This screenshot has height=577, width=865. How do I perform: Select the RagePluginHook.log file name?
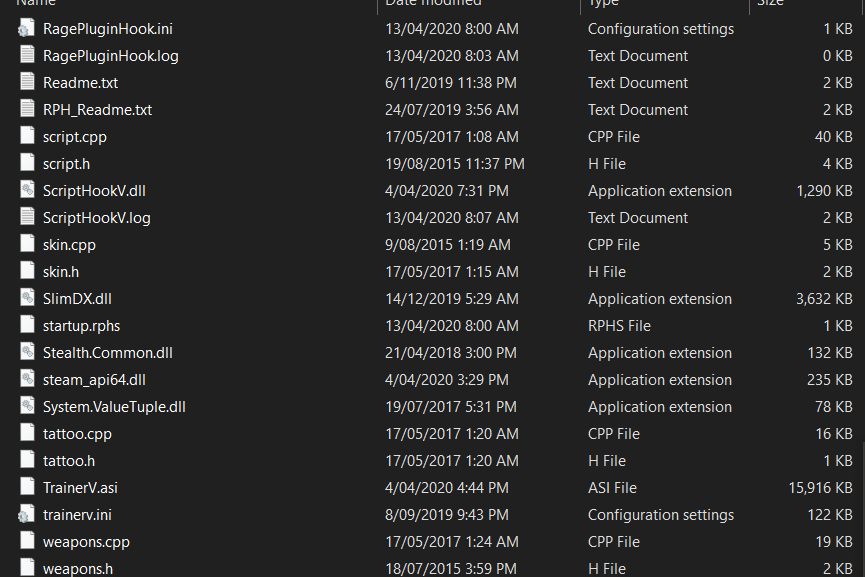[110, 56]
